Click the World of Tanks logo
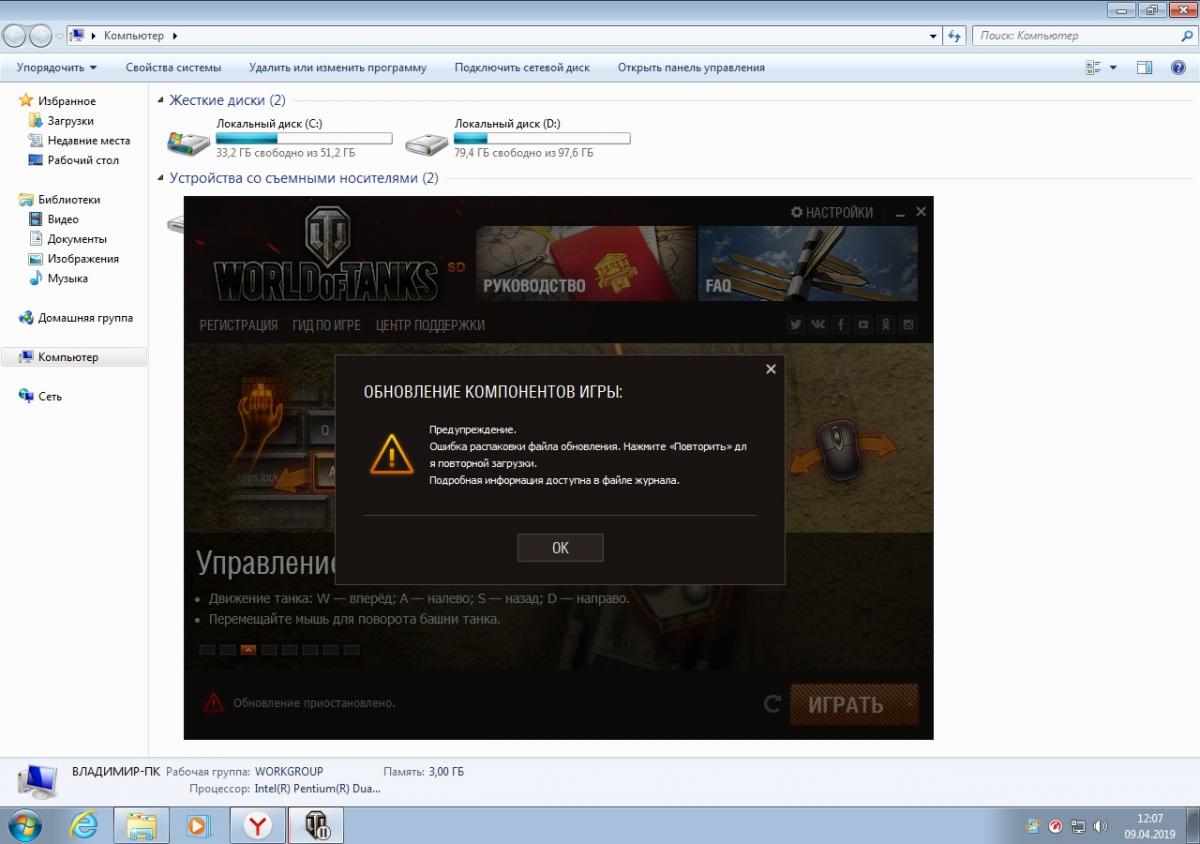 pyautogui.click(x=326, y=254)
